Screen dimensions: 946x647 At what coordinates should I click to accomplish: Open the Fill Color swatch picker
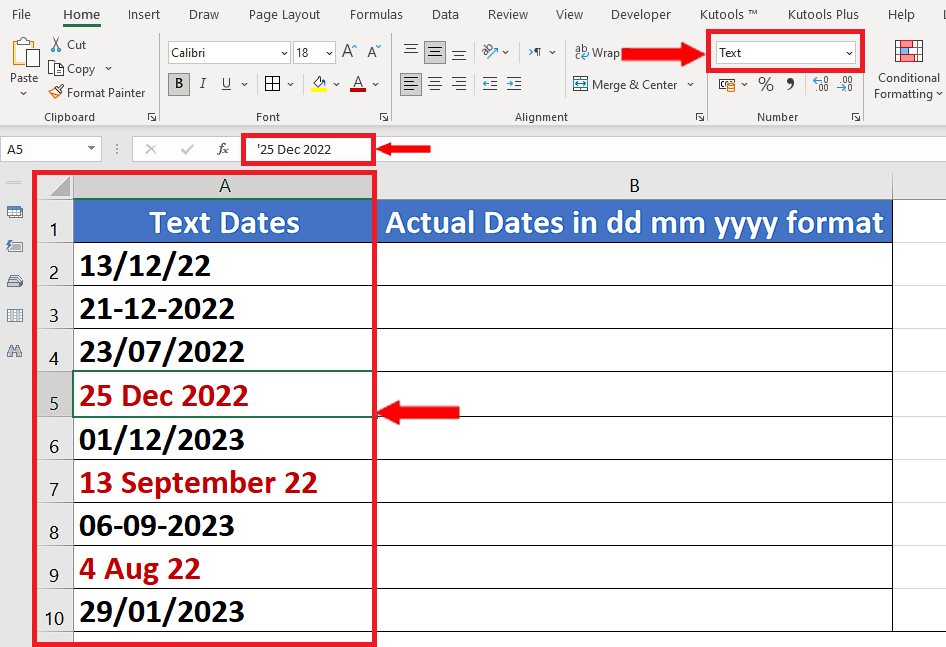(337, 85)
